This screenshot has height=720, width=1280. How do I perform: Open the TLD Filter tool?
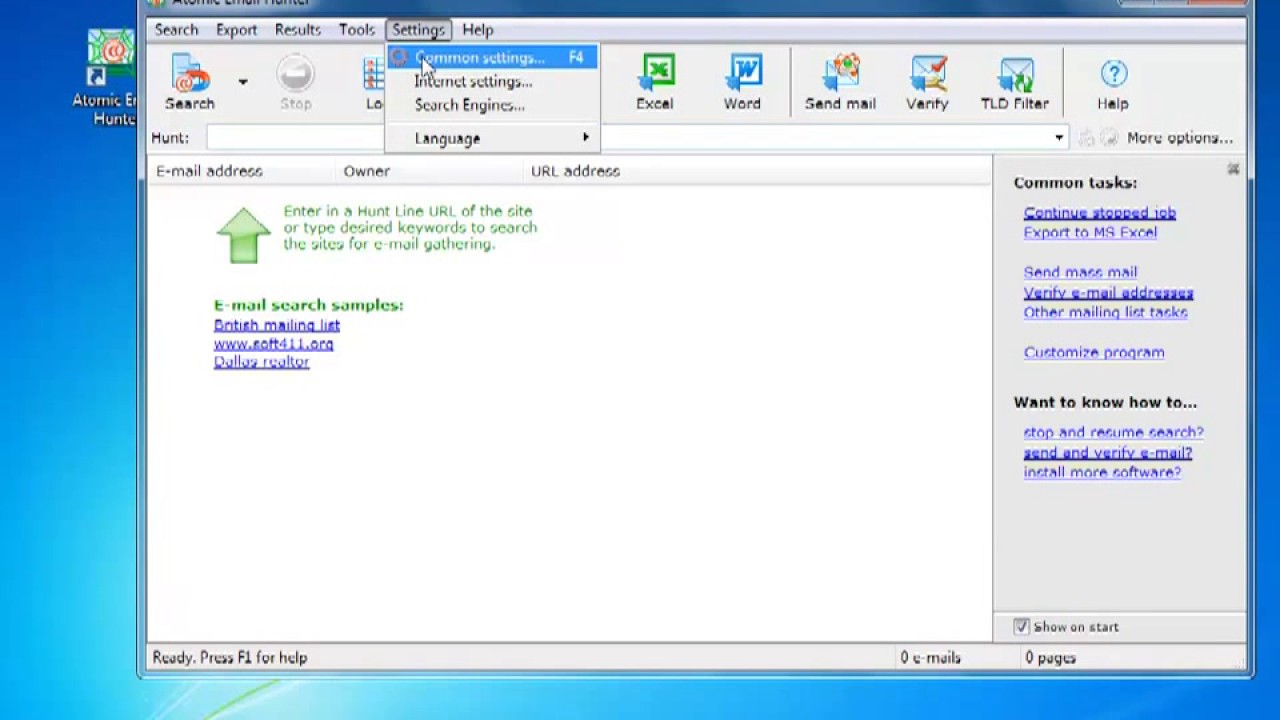1015,83
